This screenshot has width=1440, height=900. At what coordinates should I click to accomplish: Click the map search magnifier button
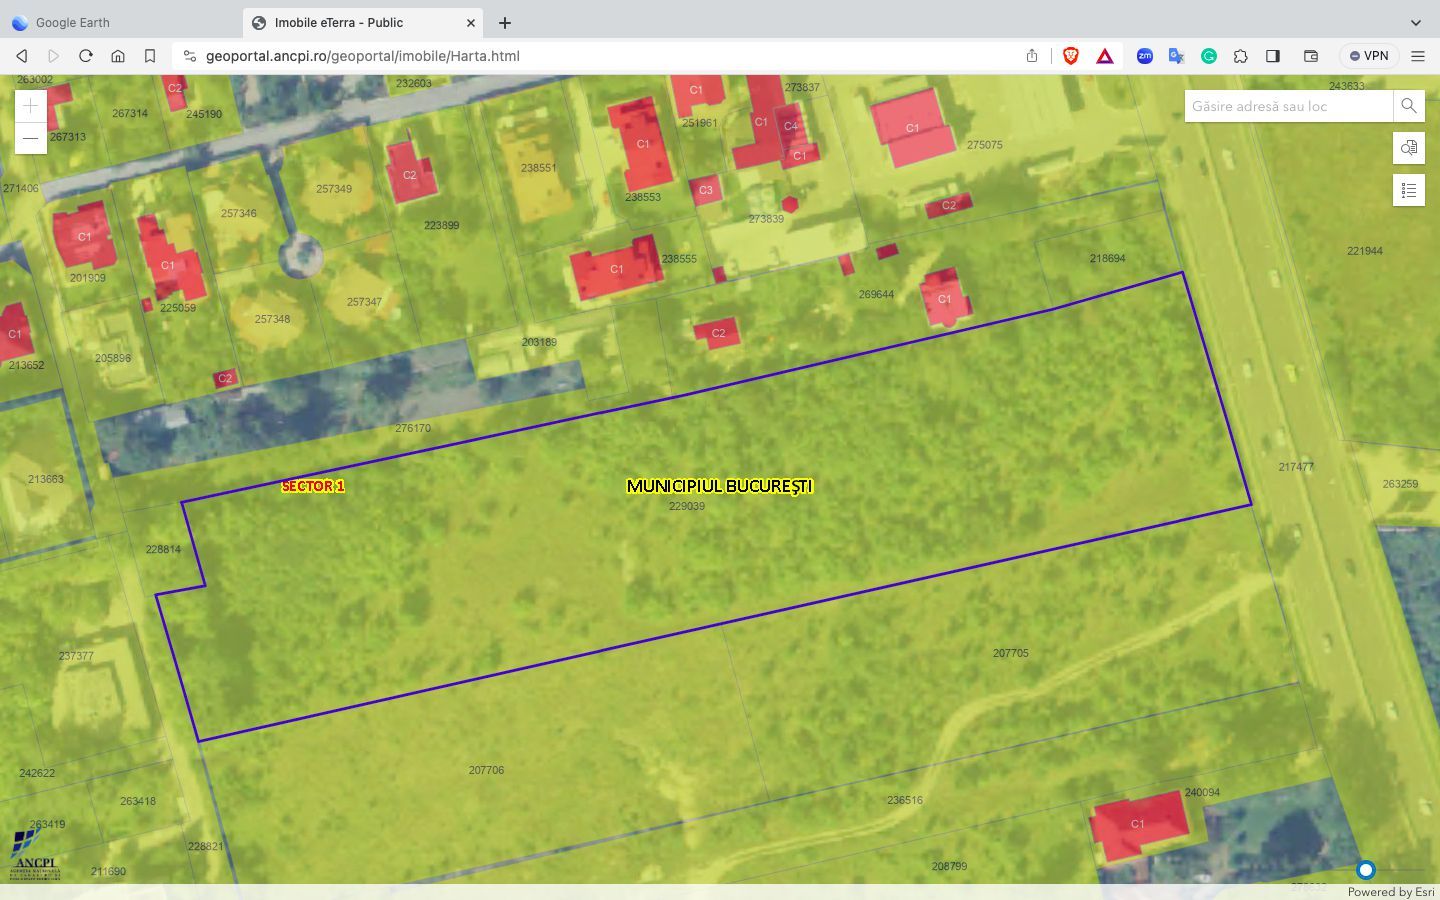pos(1408,106)
